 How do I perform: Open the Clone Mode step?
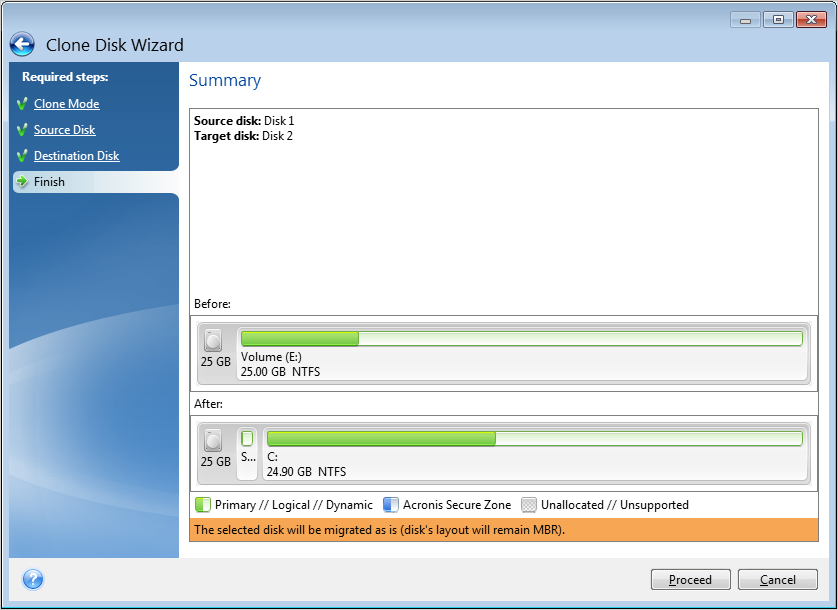[x=65, y=104]
